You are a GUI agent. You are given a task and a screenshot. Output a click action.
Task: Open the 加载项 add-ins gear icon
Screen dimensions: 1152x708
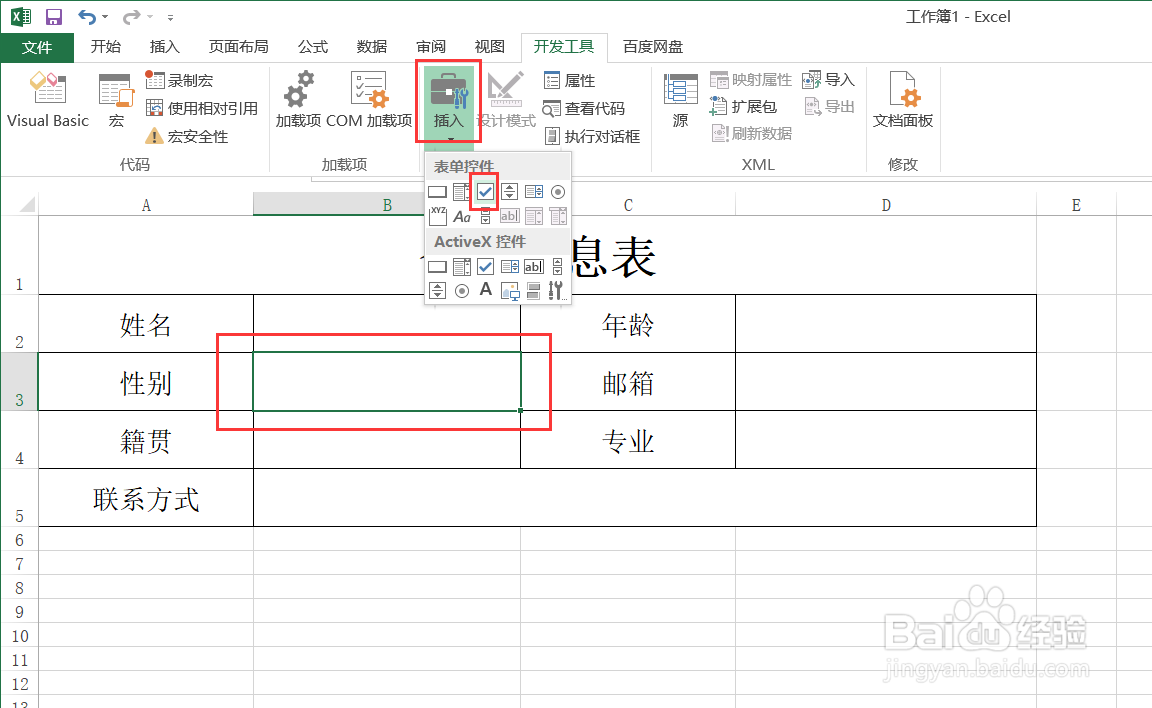click(x=298, y=100)
